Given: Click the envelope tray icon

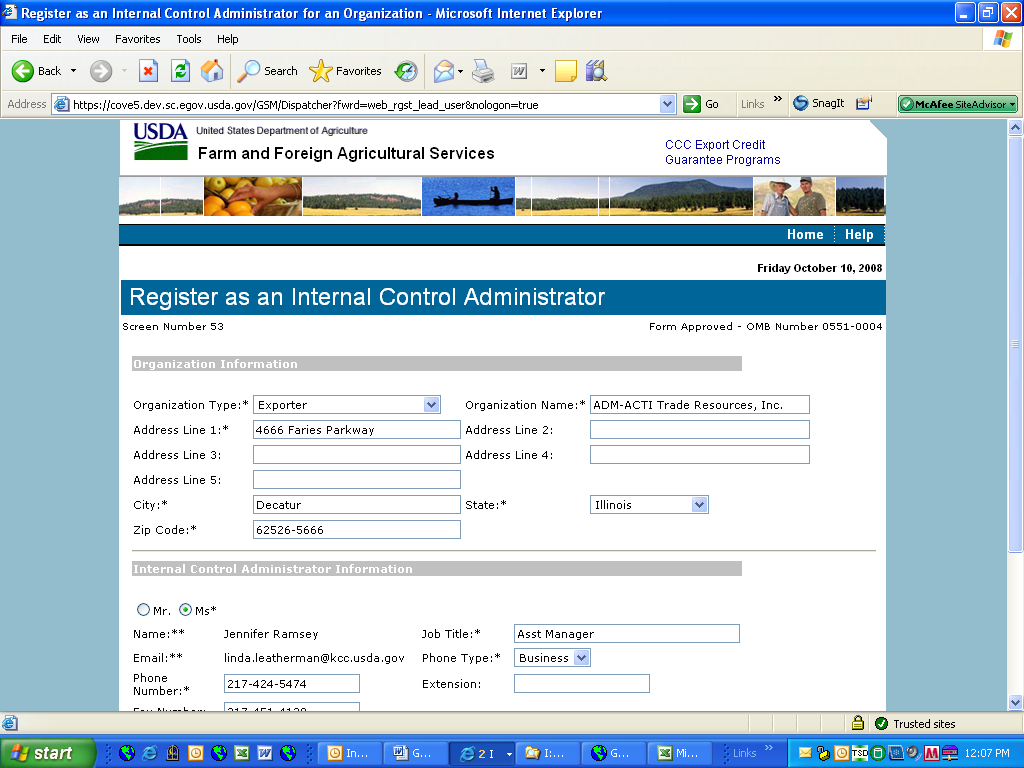Looking at the screenshot, I should 805,753.
